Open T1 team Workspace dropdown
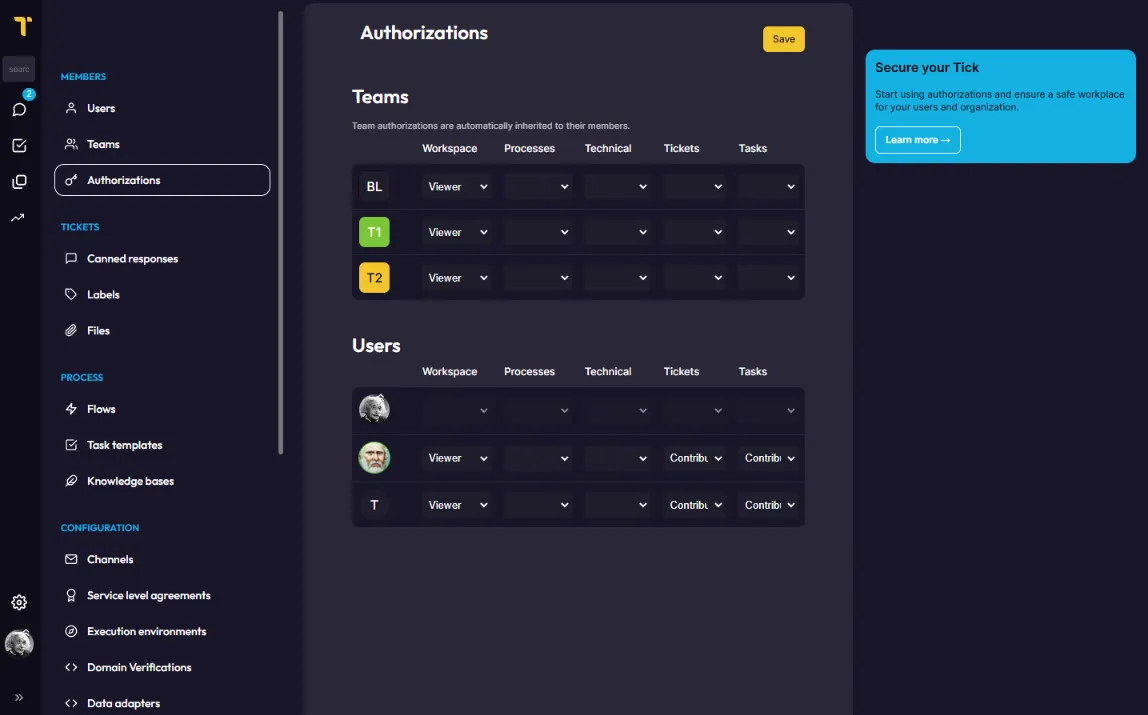Screen dimensions: 1148x715 (x=457, y=232)
